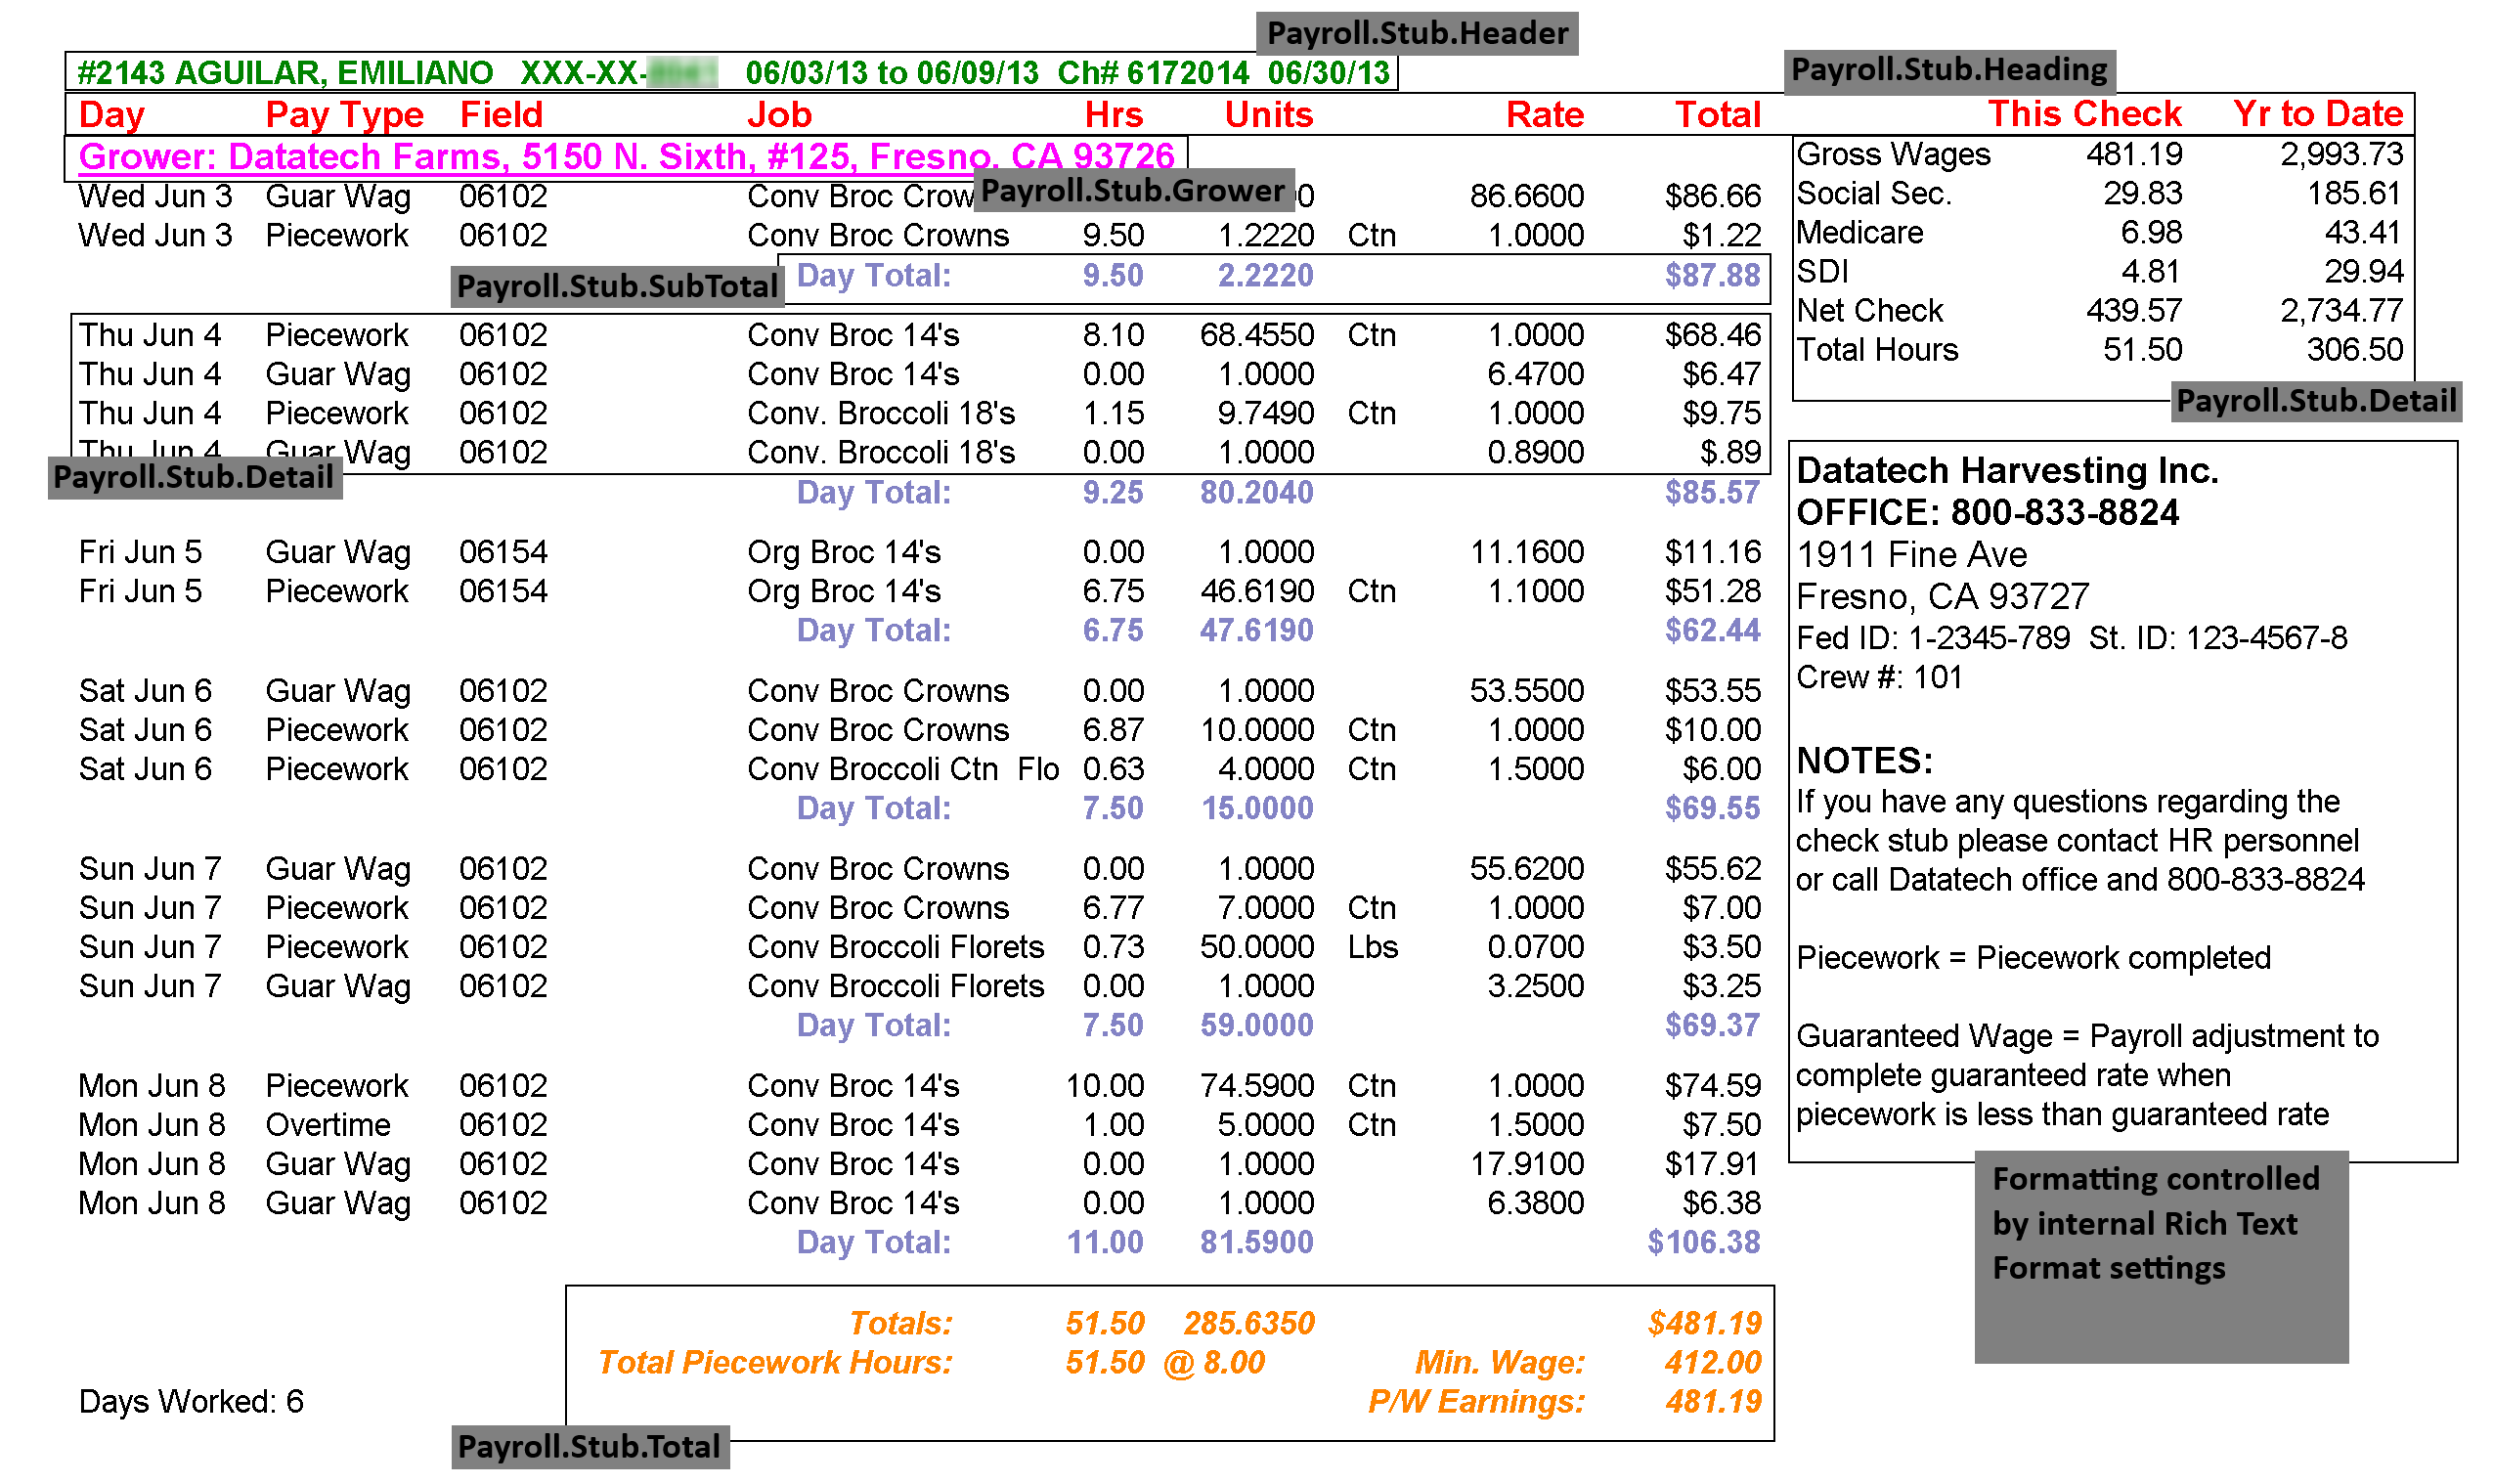2493x1484 pixels.
Task: Click the Days Worked: 6 text
Action: [x=190, y=1402]
